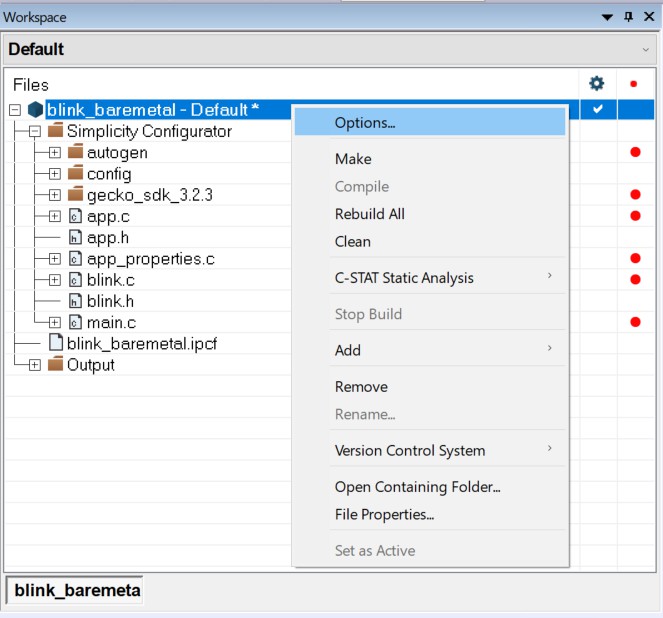
Task: Collapse the Simplicity Configurator tree node
Action: click(x=34, y=132)
